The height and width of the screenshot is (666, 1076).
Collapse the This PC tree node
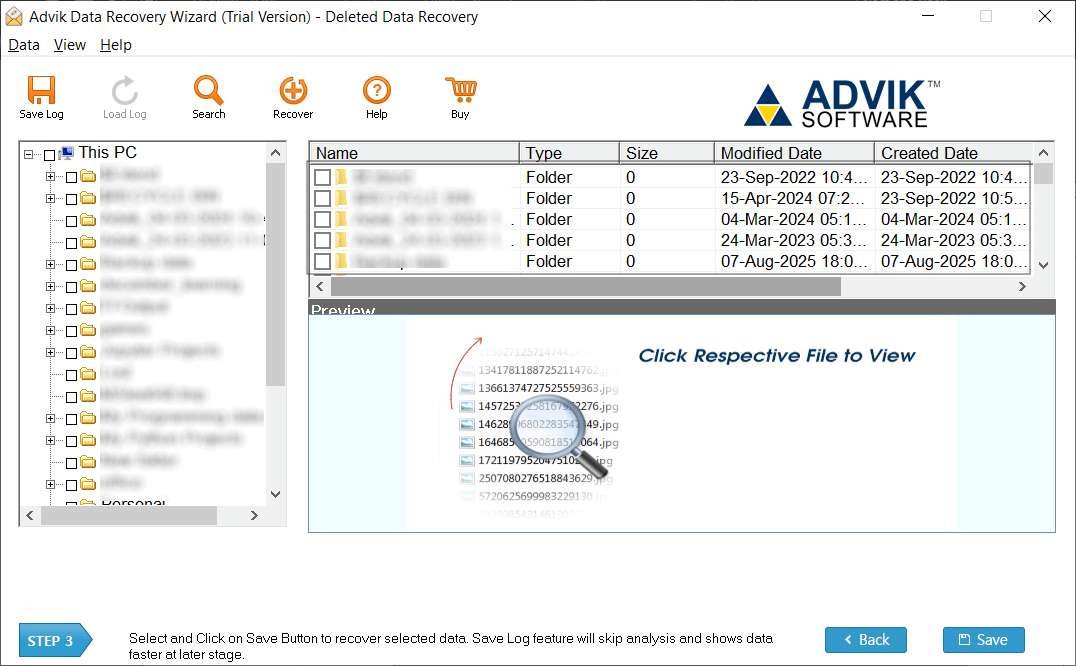(28, 154)
